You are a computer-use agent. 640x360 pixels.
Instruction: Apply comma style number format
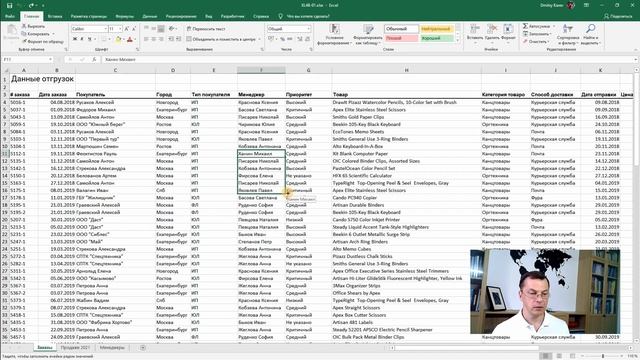click(x=290, y=39)
